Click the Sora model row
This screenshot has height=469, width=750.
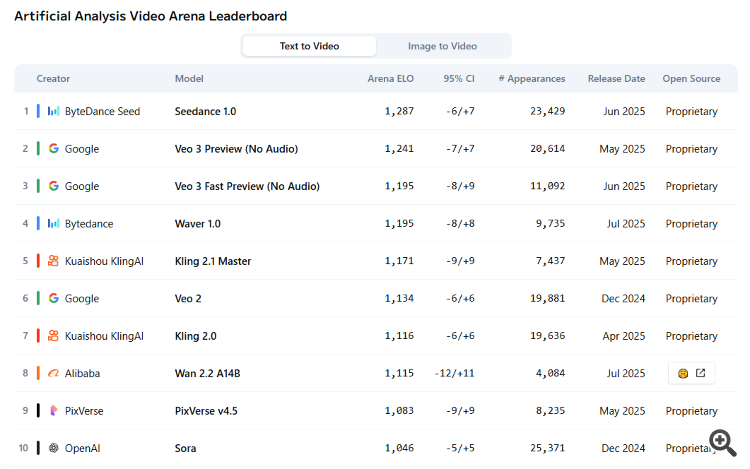(185, 448)
